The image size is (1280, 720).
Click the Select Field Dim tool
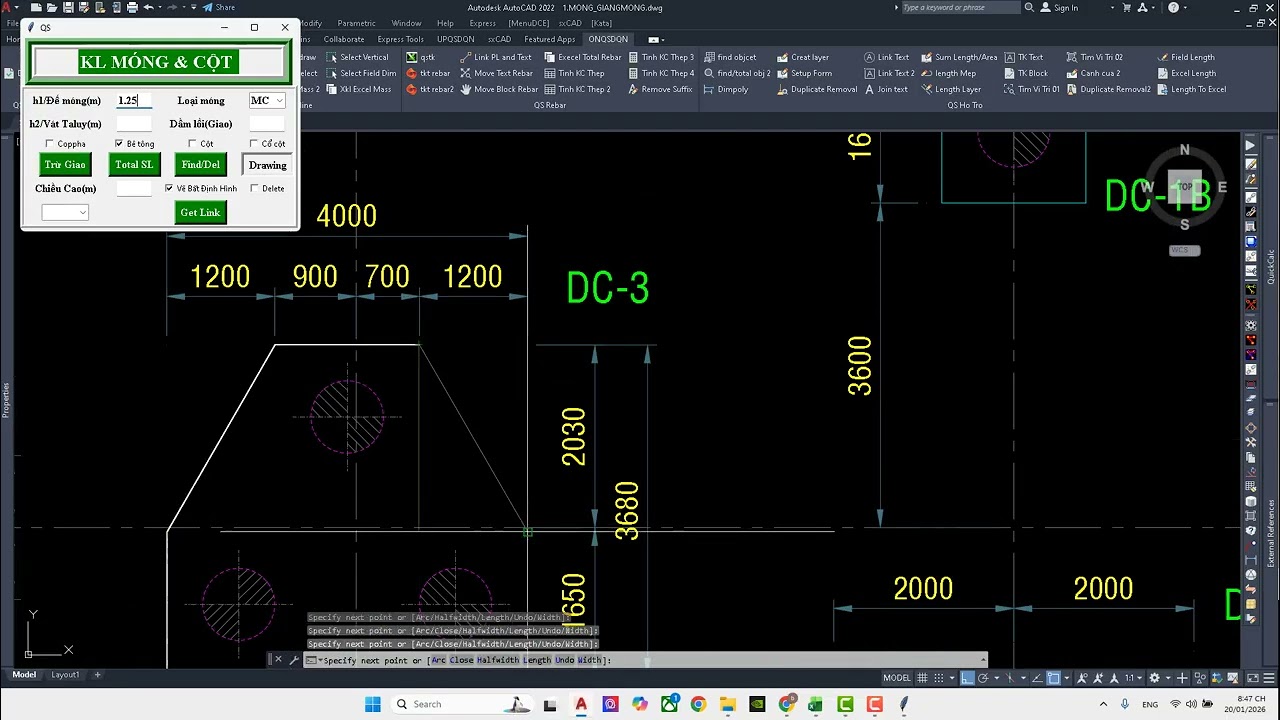point(361,73)
